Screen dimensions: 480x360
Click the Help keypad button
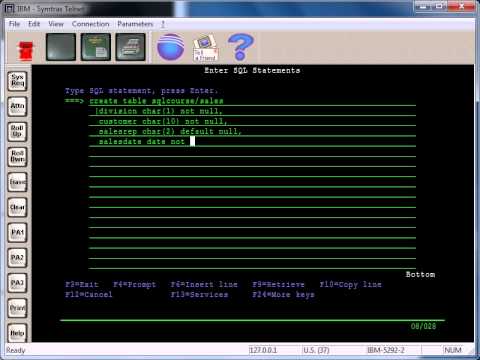click(x=17, y=333)
